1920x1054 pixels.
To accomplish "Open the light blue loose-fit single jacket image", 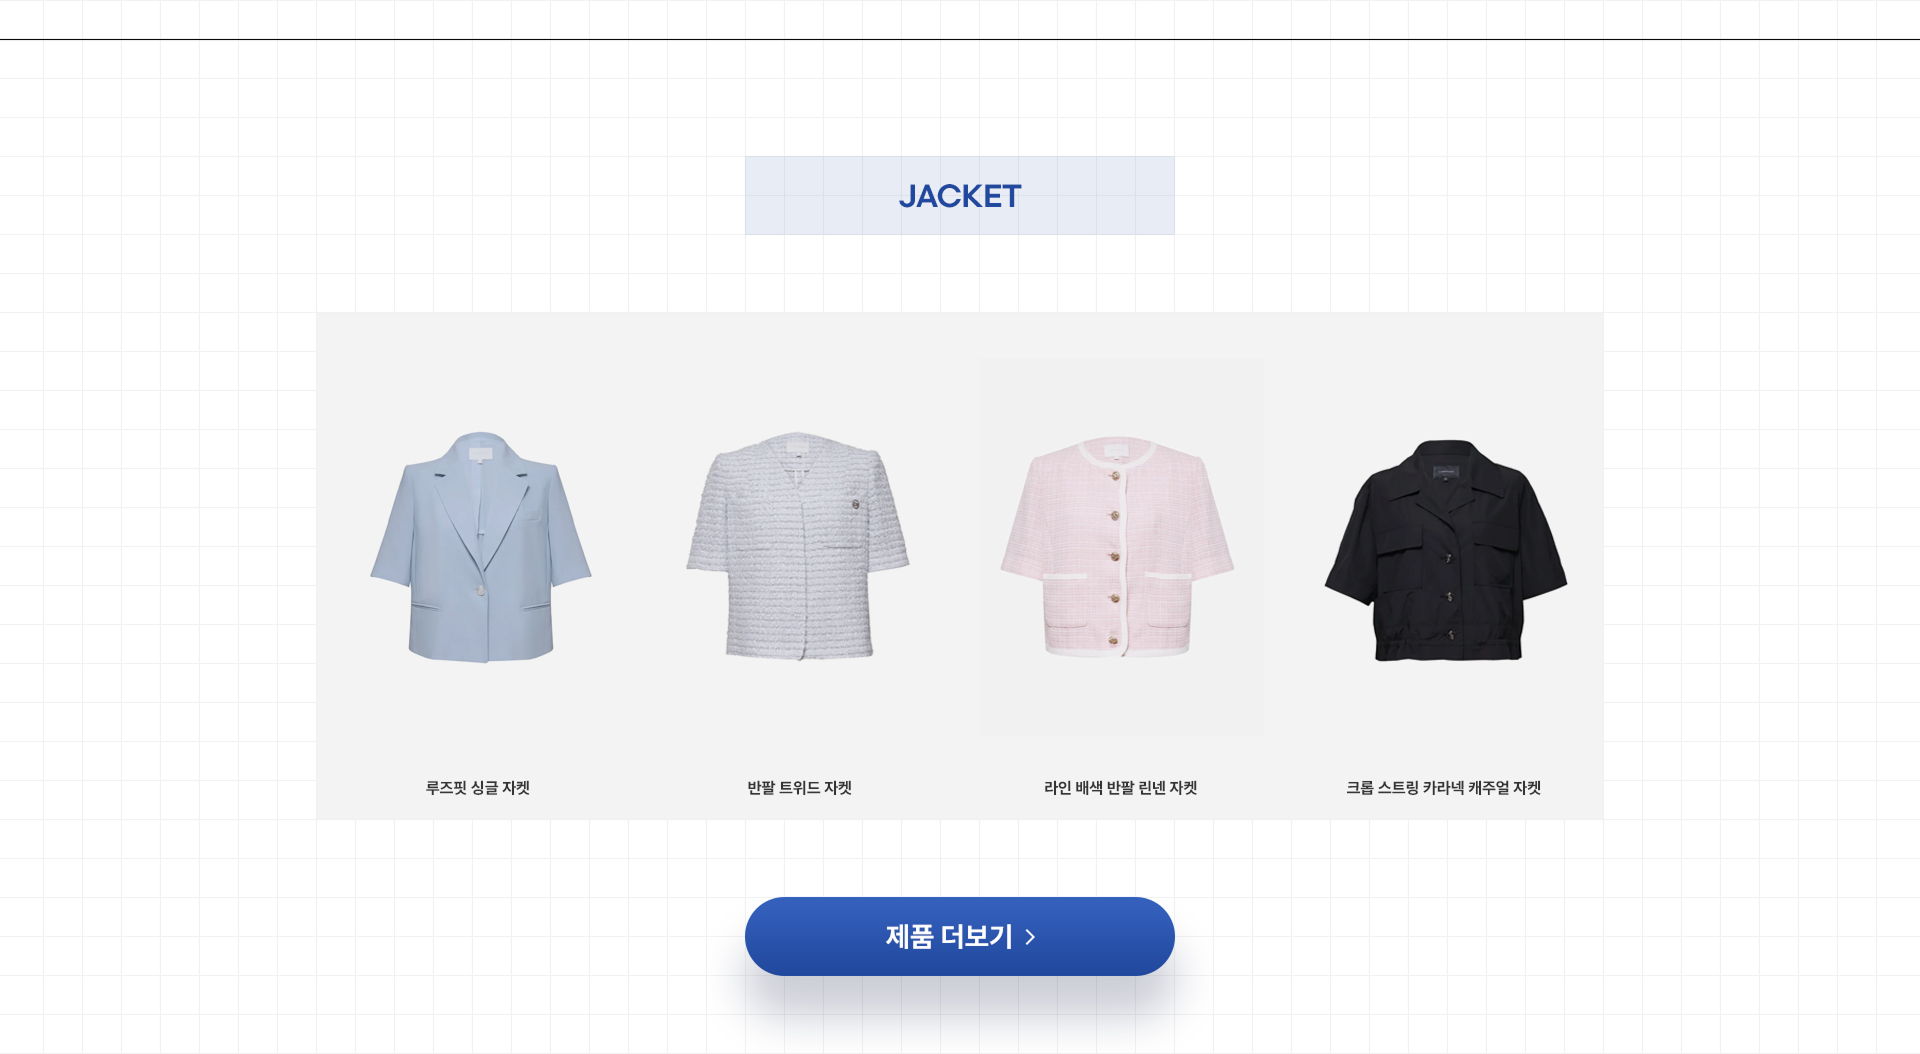I will click(x=481, y=546).
